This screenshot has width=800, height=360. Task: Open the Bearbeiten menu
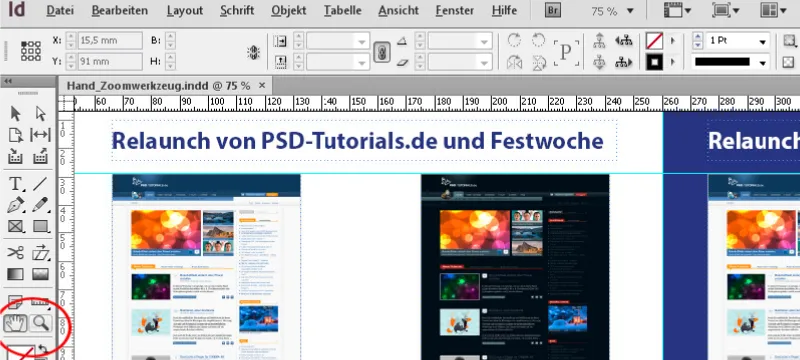[120, 10]
